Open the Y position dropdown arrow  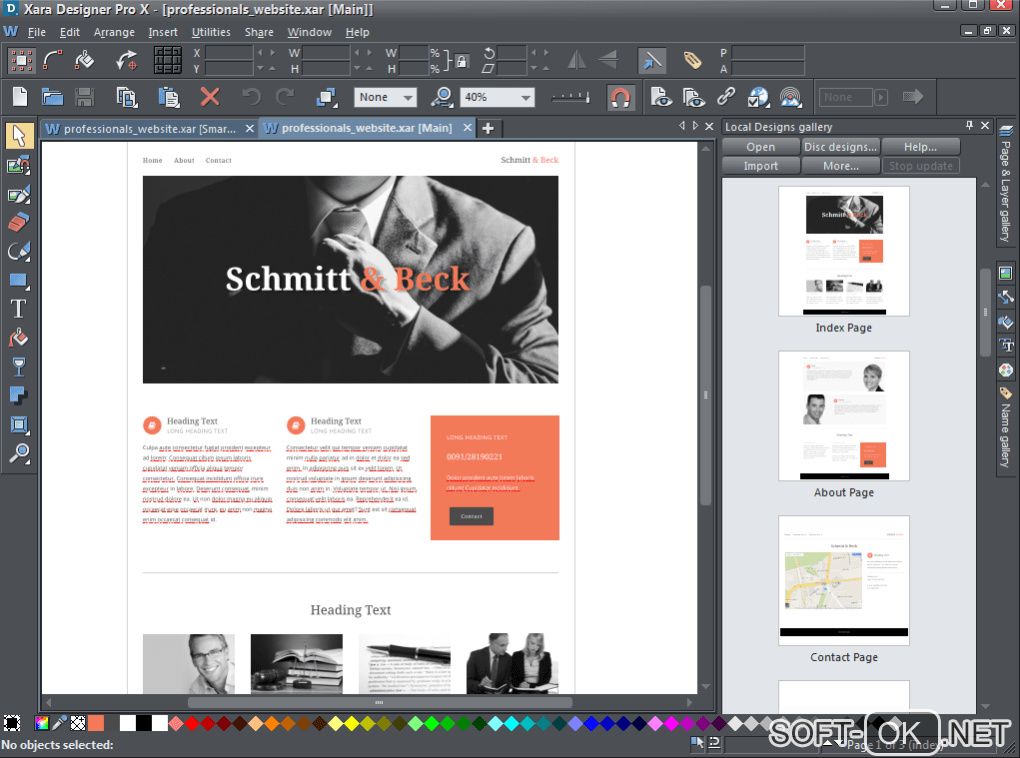tap(260, 68)
